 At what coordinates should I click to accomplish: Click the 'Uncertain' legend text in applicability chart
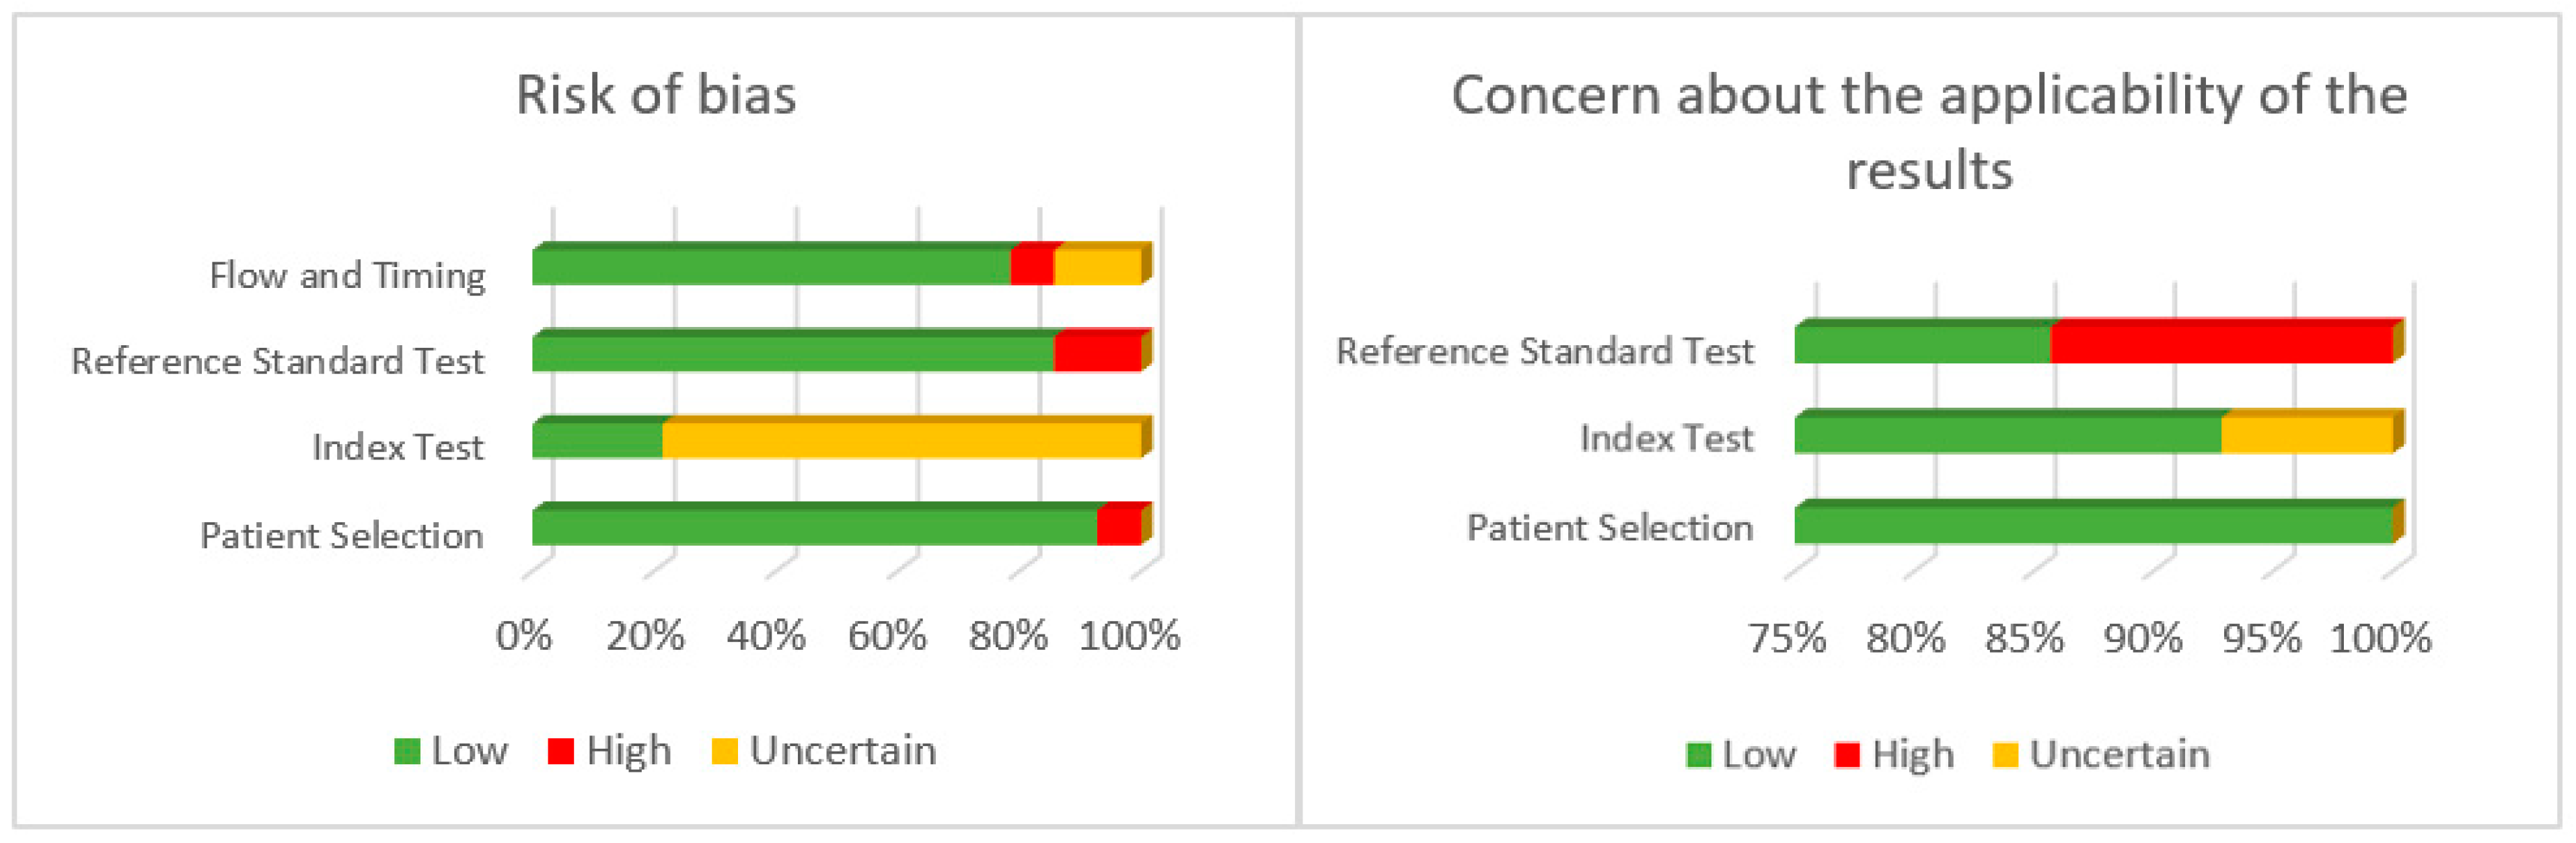pos(2119,755)
